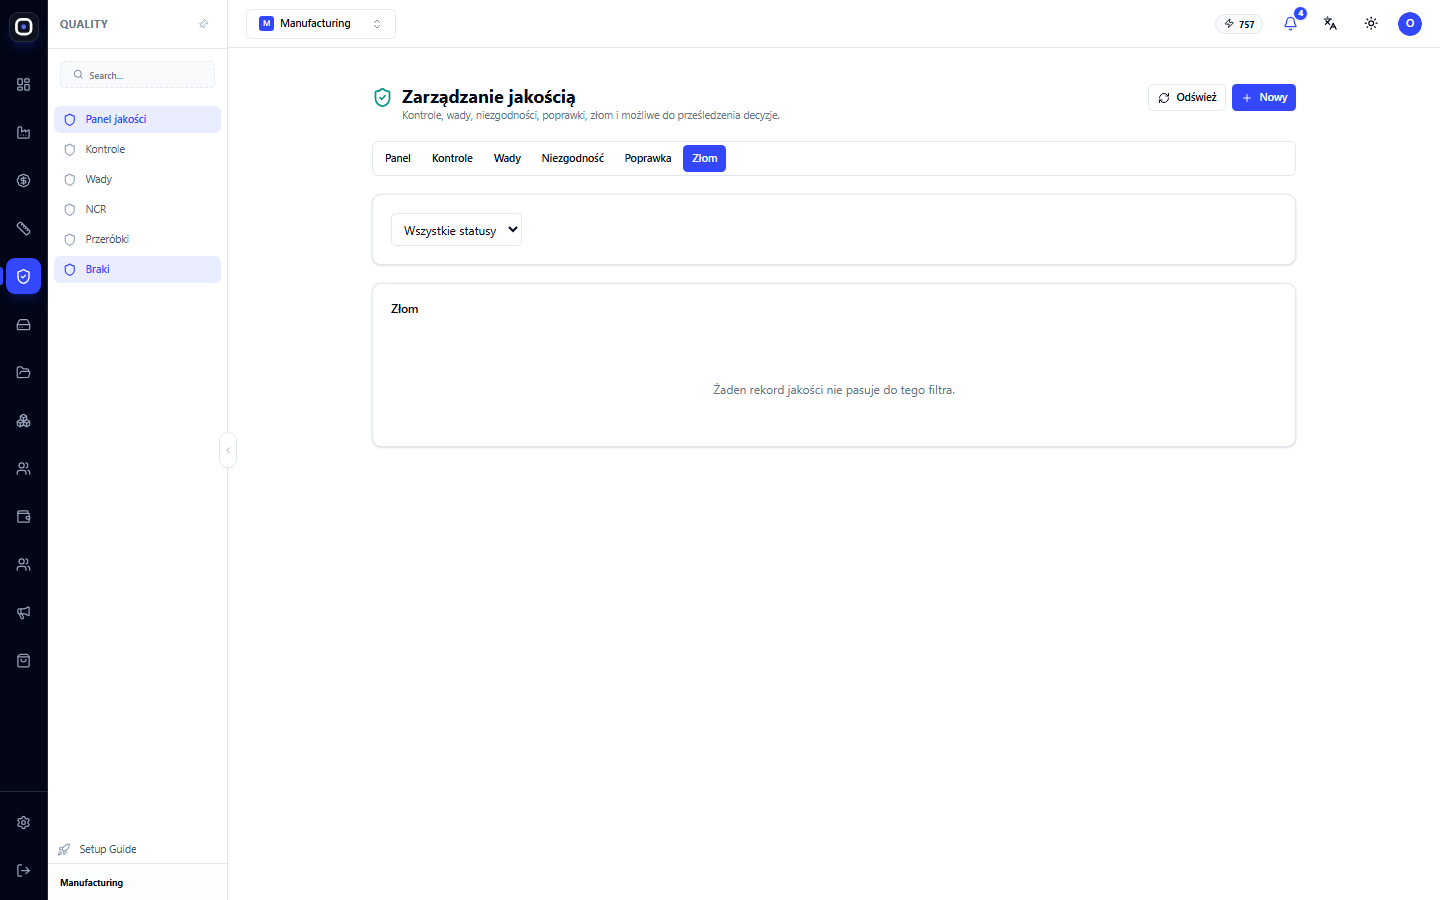The width and height of the screenshot is (1440, 900).
Task: Open the dashboard grid icon in the rail
Action: coord(23,85)
